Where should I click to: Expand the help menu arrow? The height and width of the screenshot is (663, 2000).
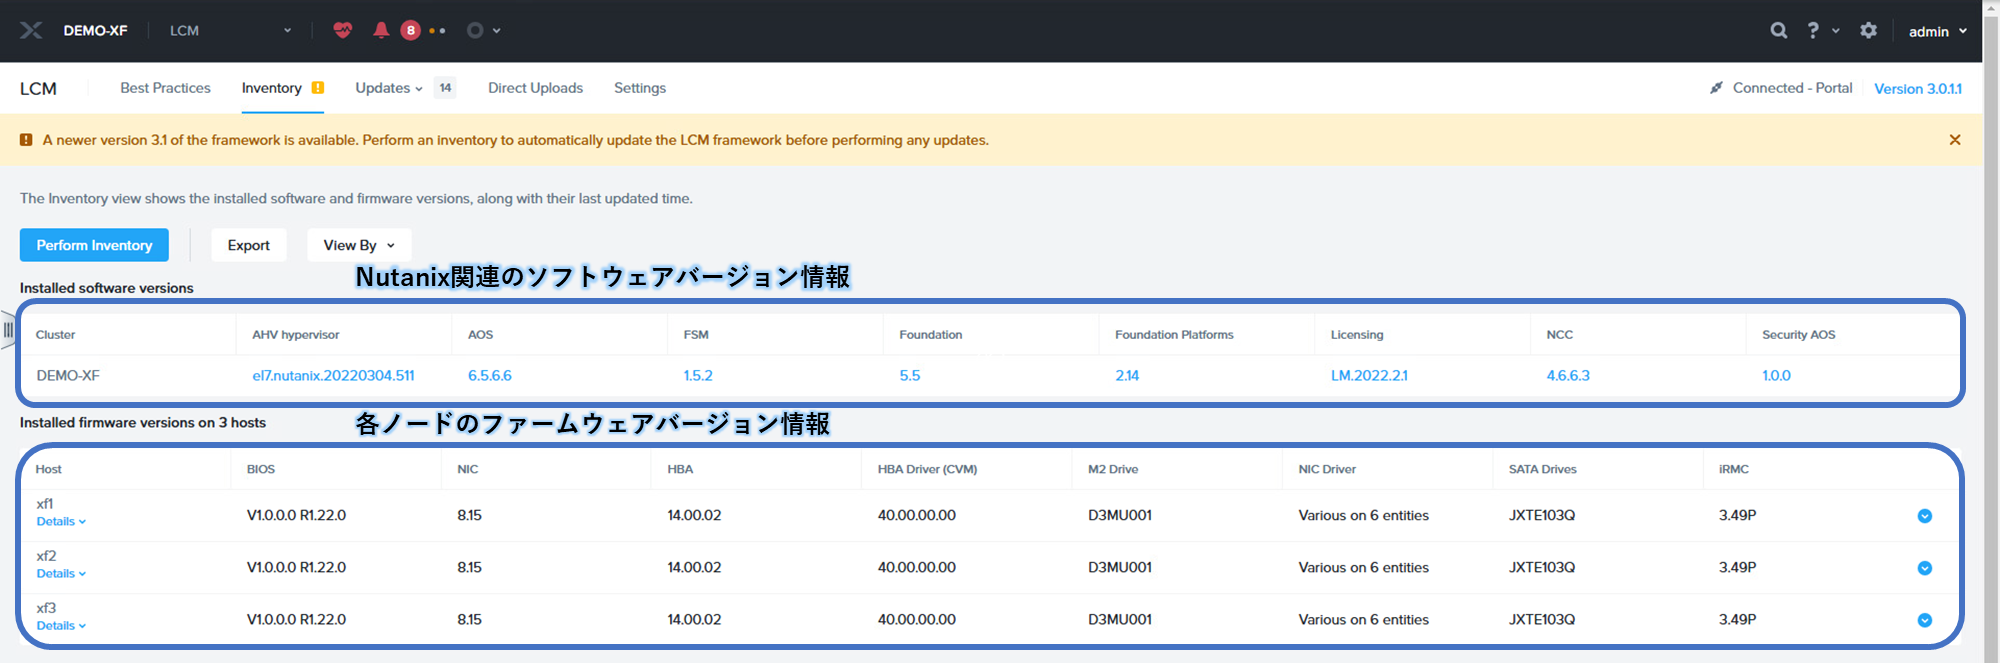tap(1836, 31)
